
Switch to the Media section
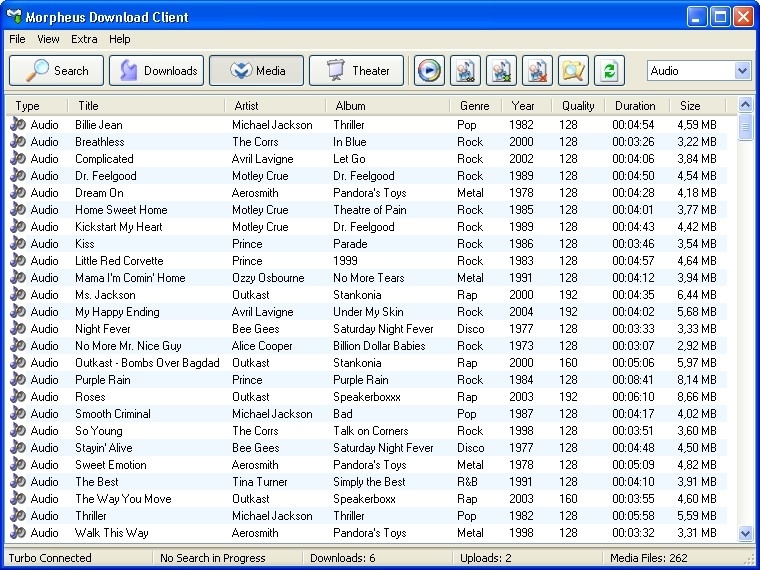256,71
